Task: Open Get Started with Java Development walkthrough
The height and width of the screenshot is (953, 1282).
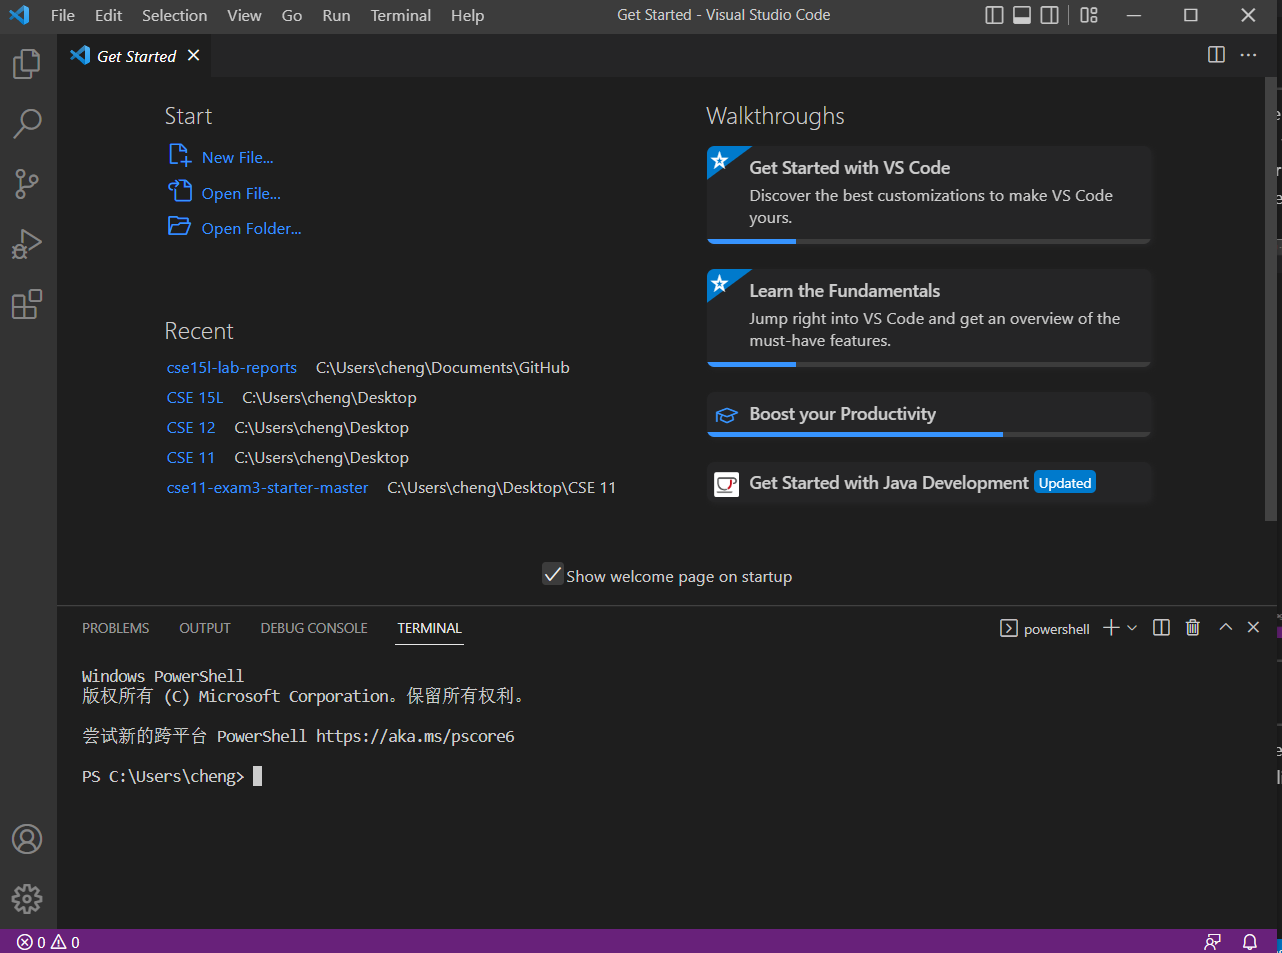Action: 929,483
